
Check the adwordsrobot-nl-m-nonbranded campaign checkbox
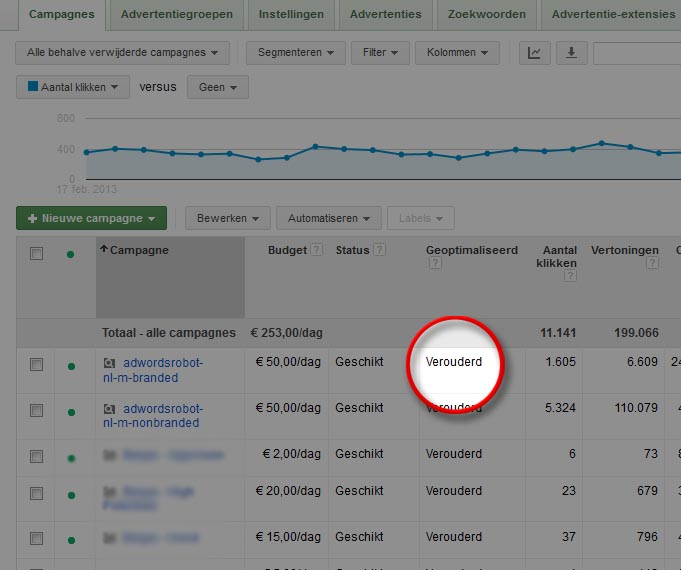click(37, 410)
